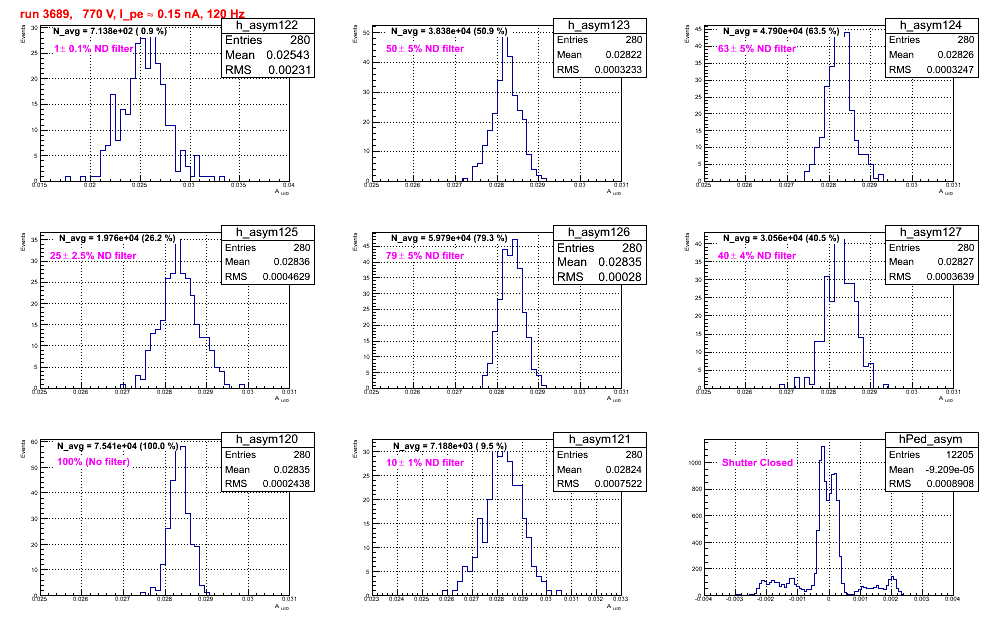Viewport: 996px width, 622px height.
Task: Click the '100% (No filter)' label
Action: pyautogui.click(x=93, y=462)
